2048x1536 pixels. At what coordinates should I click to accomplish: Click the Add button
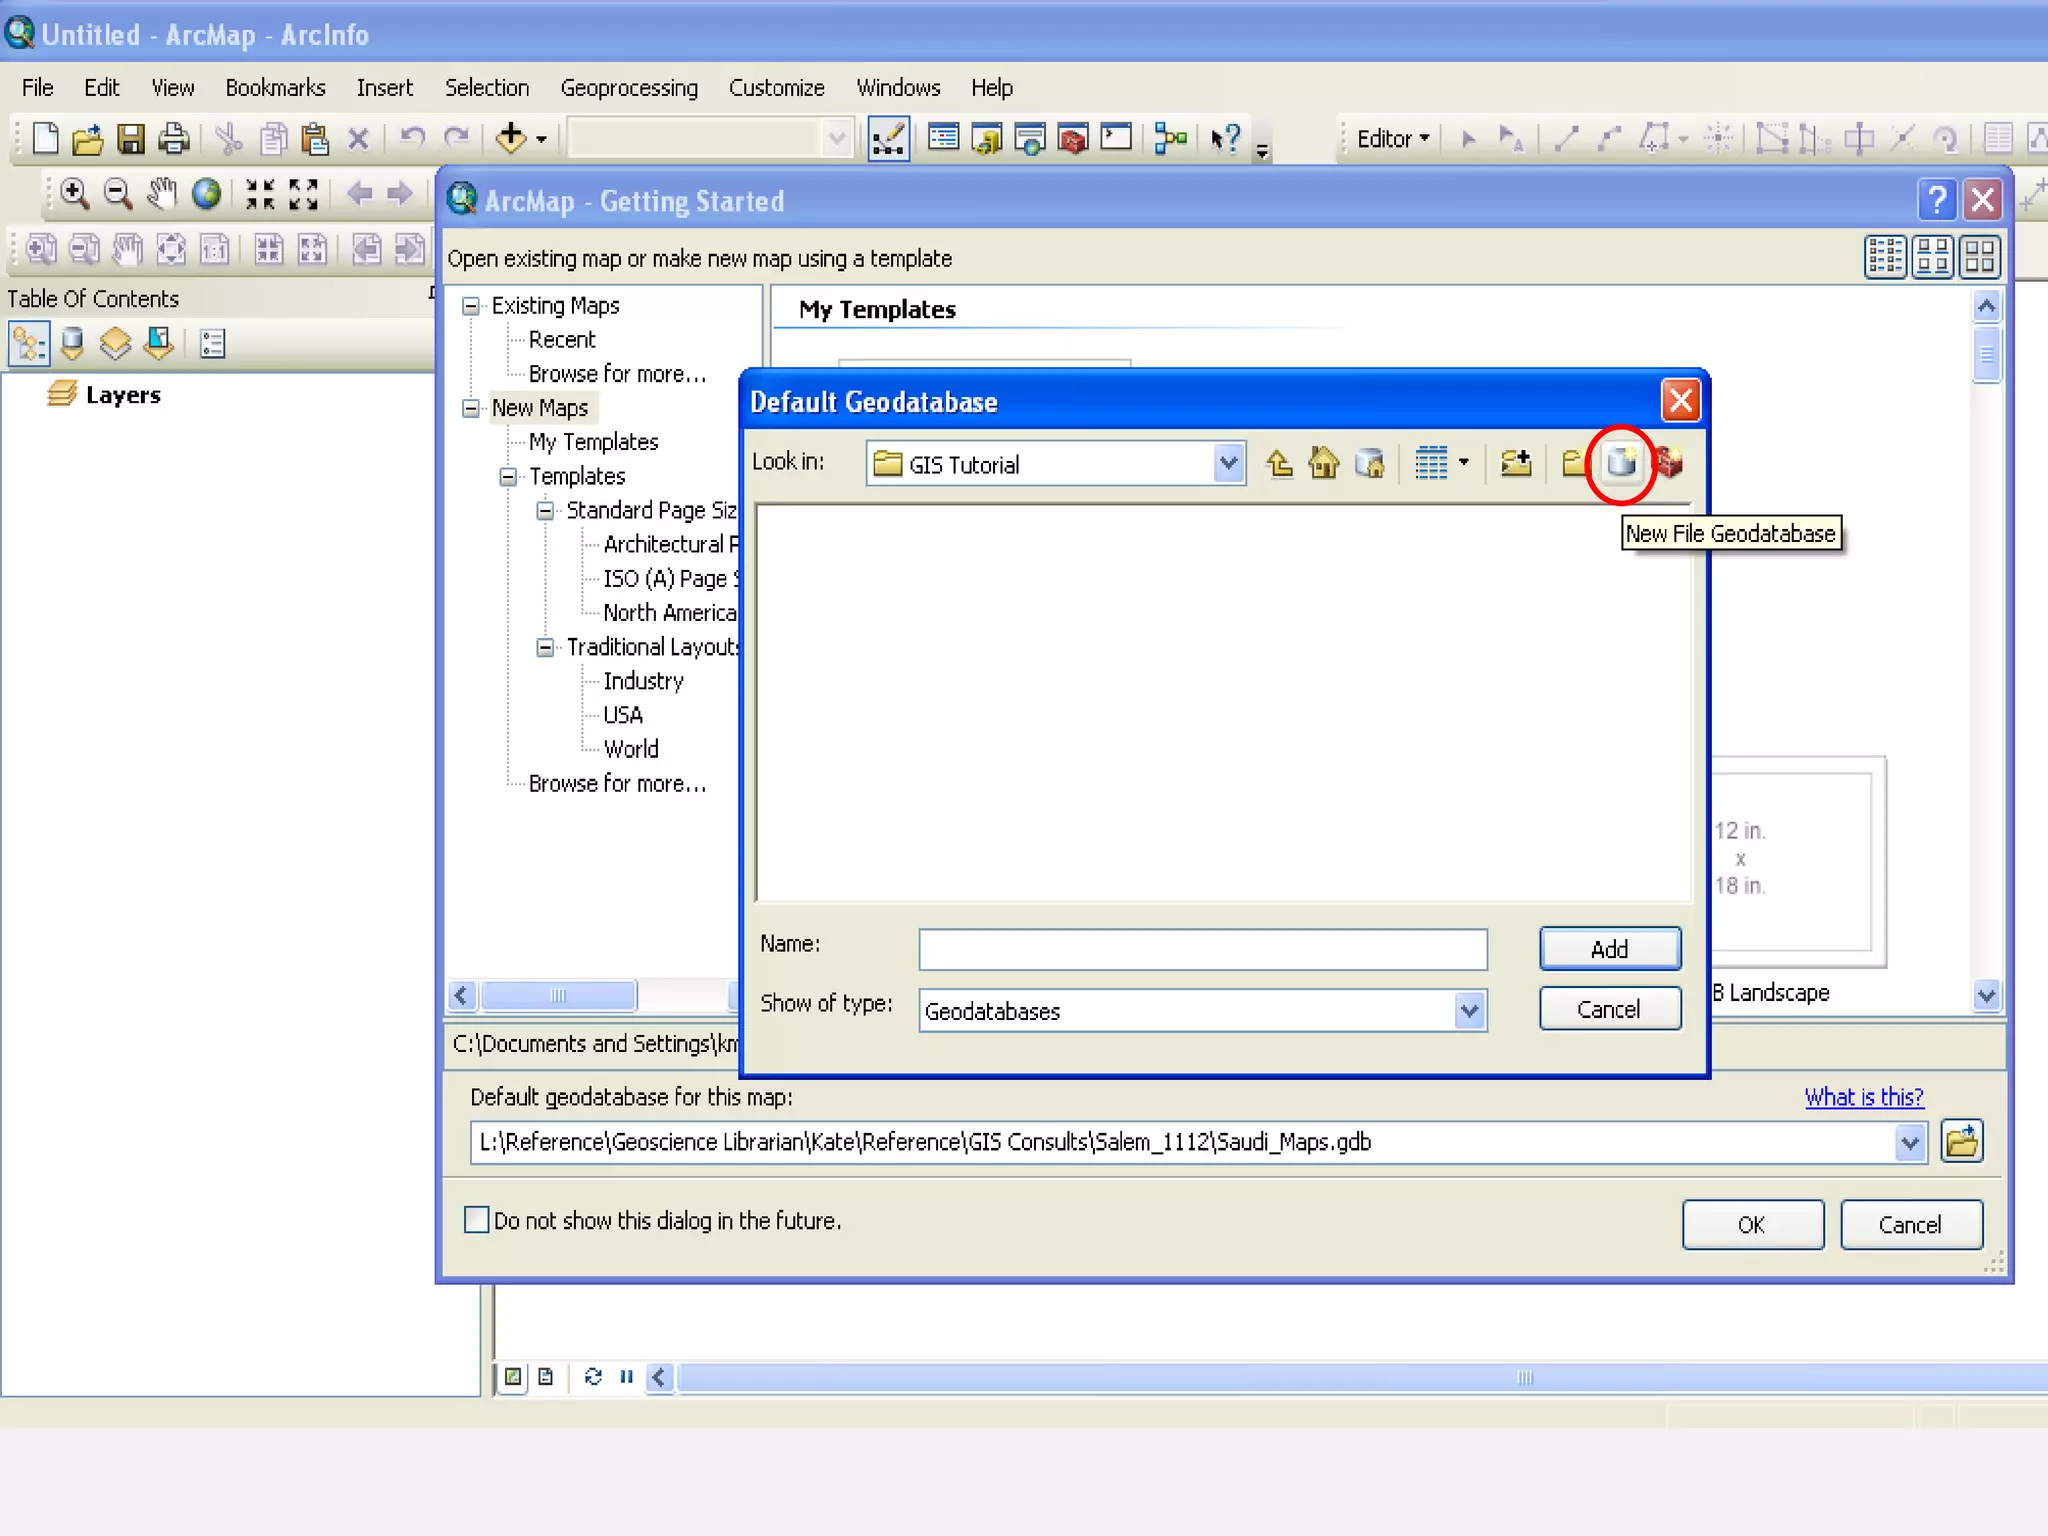(x=1609, y=949)
